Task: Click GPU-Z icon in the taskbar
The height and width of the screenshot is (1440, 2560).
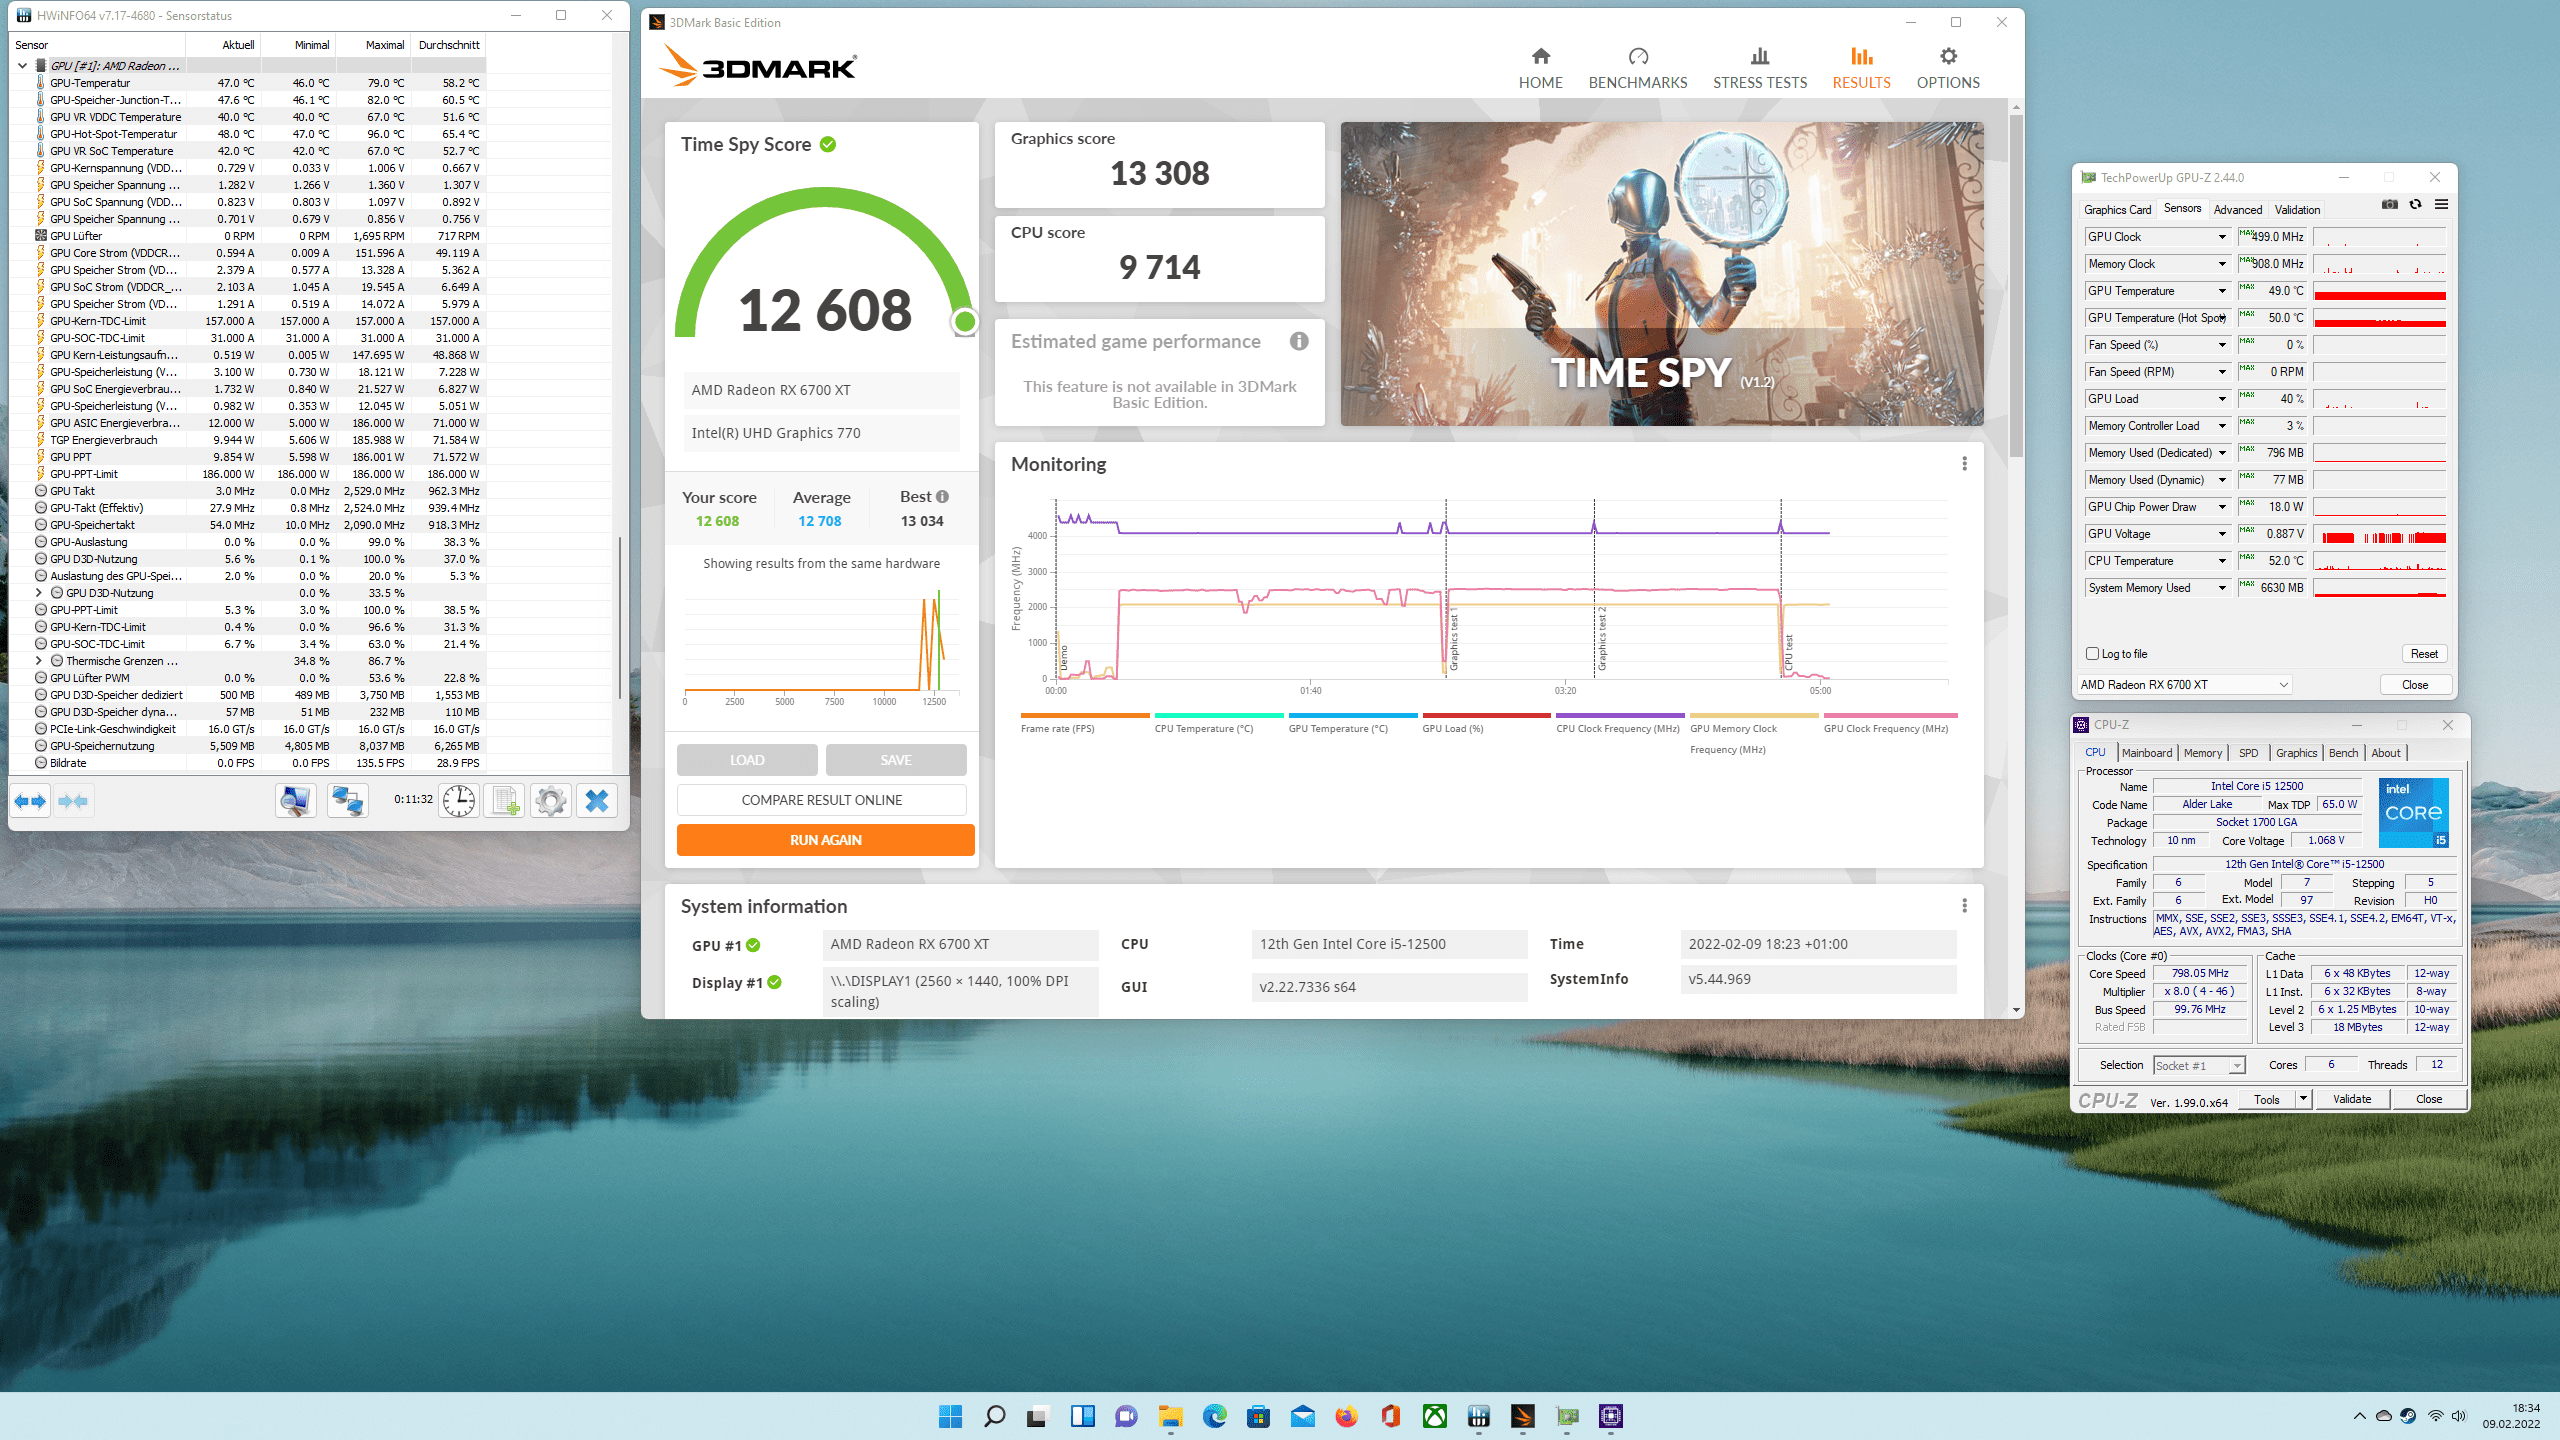Action: 1567,1416
